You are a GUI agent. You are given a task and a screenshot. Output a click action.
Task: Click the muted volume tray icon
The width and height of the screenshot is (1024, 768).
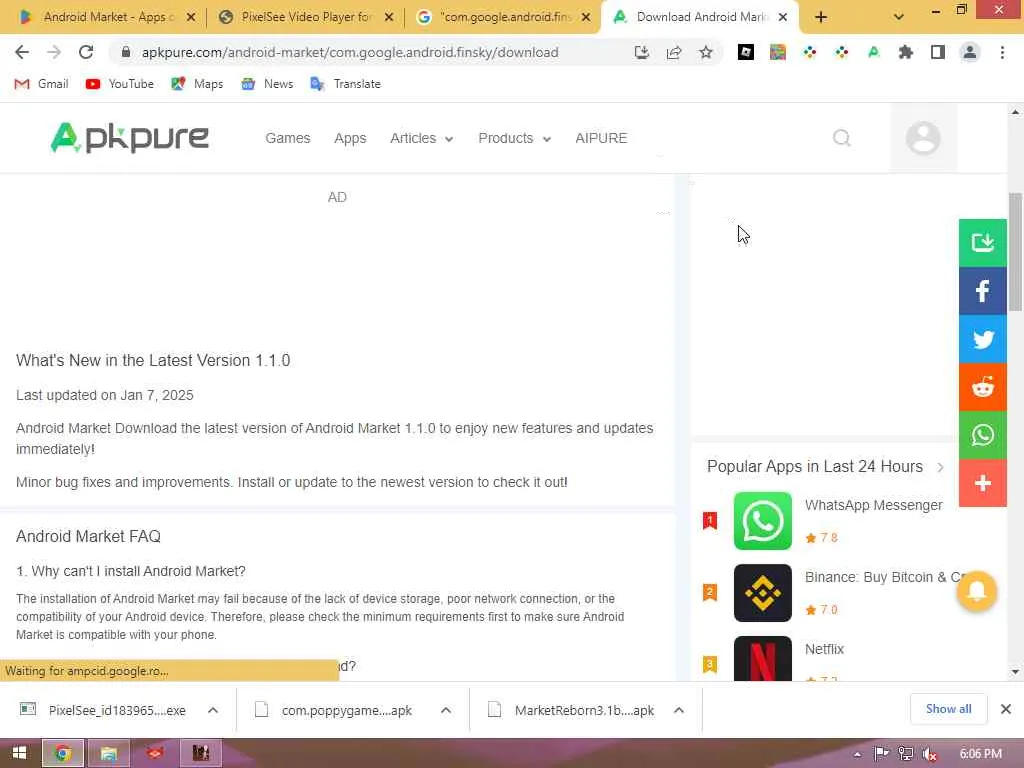pyautogui.click(x=930, y=754)
